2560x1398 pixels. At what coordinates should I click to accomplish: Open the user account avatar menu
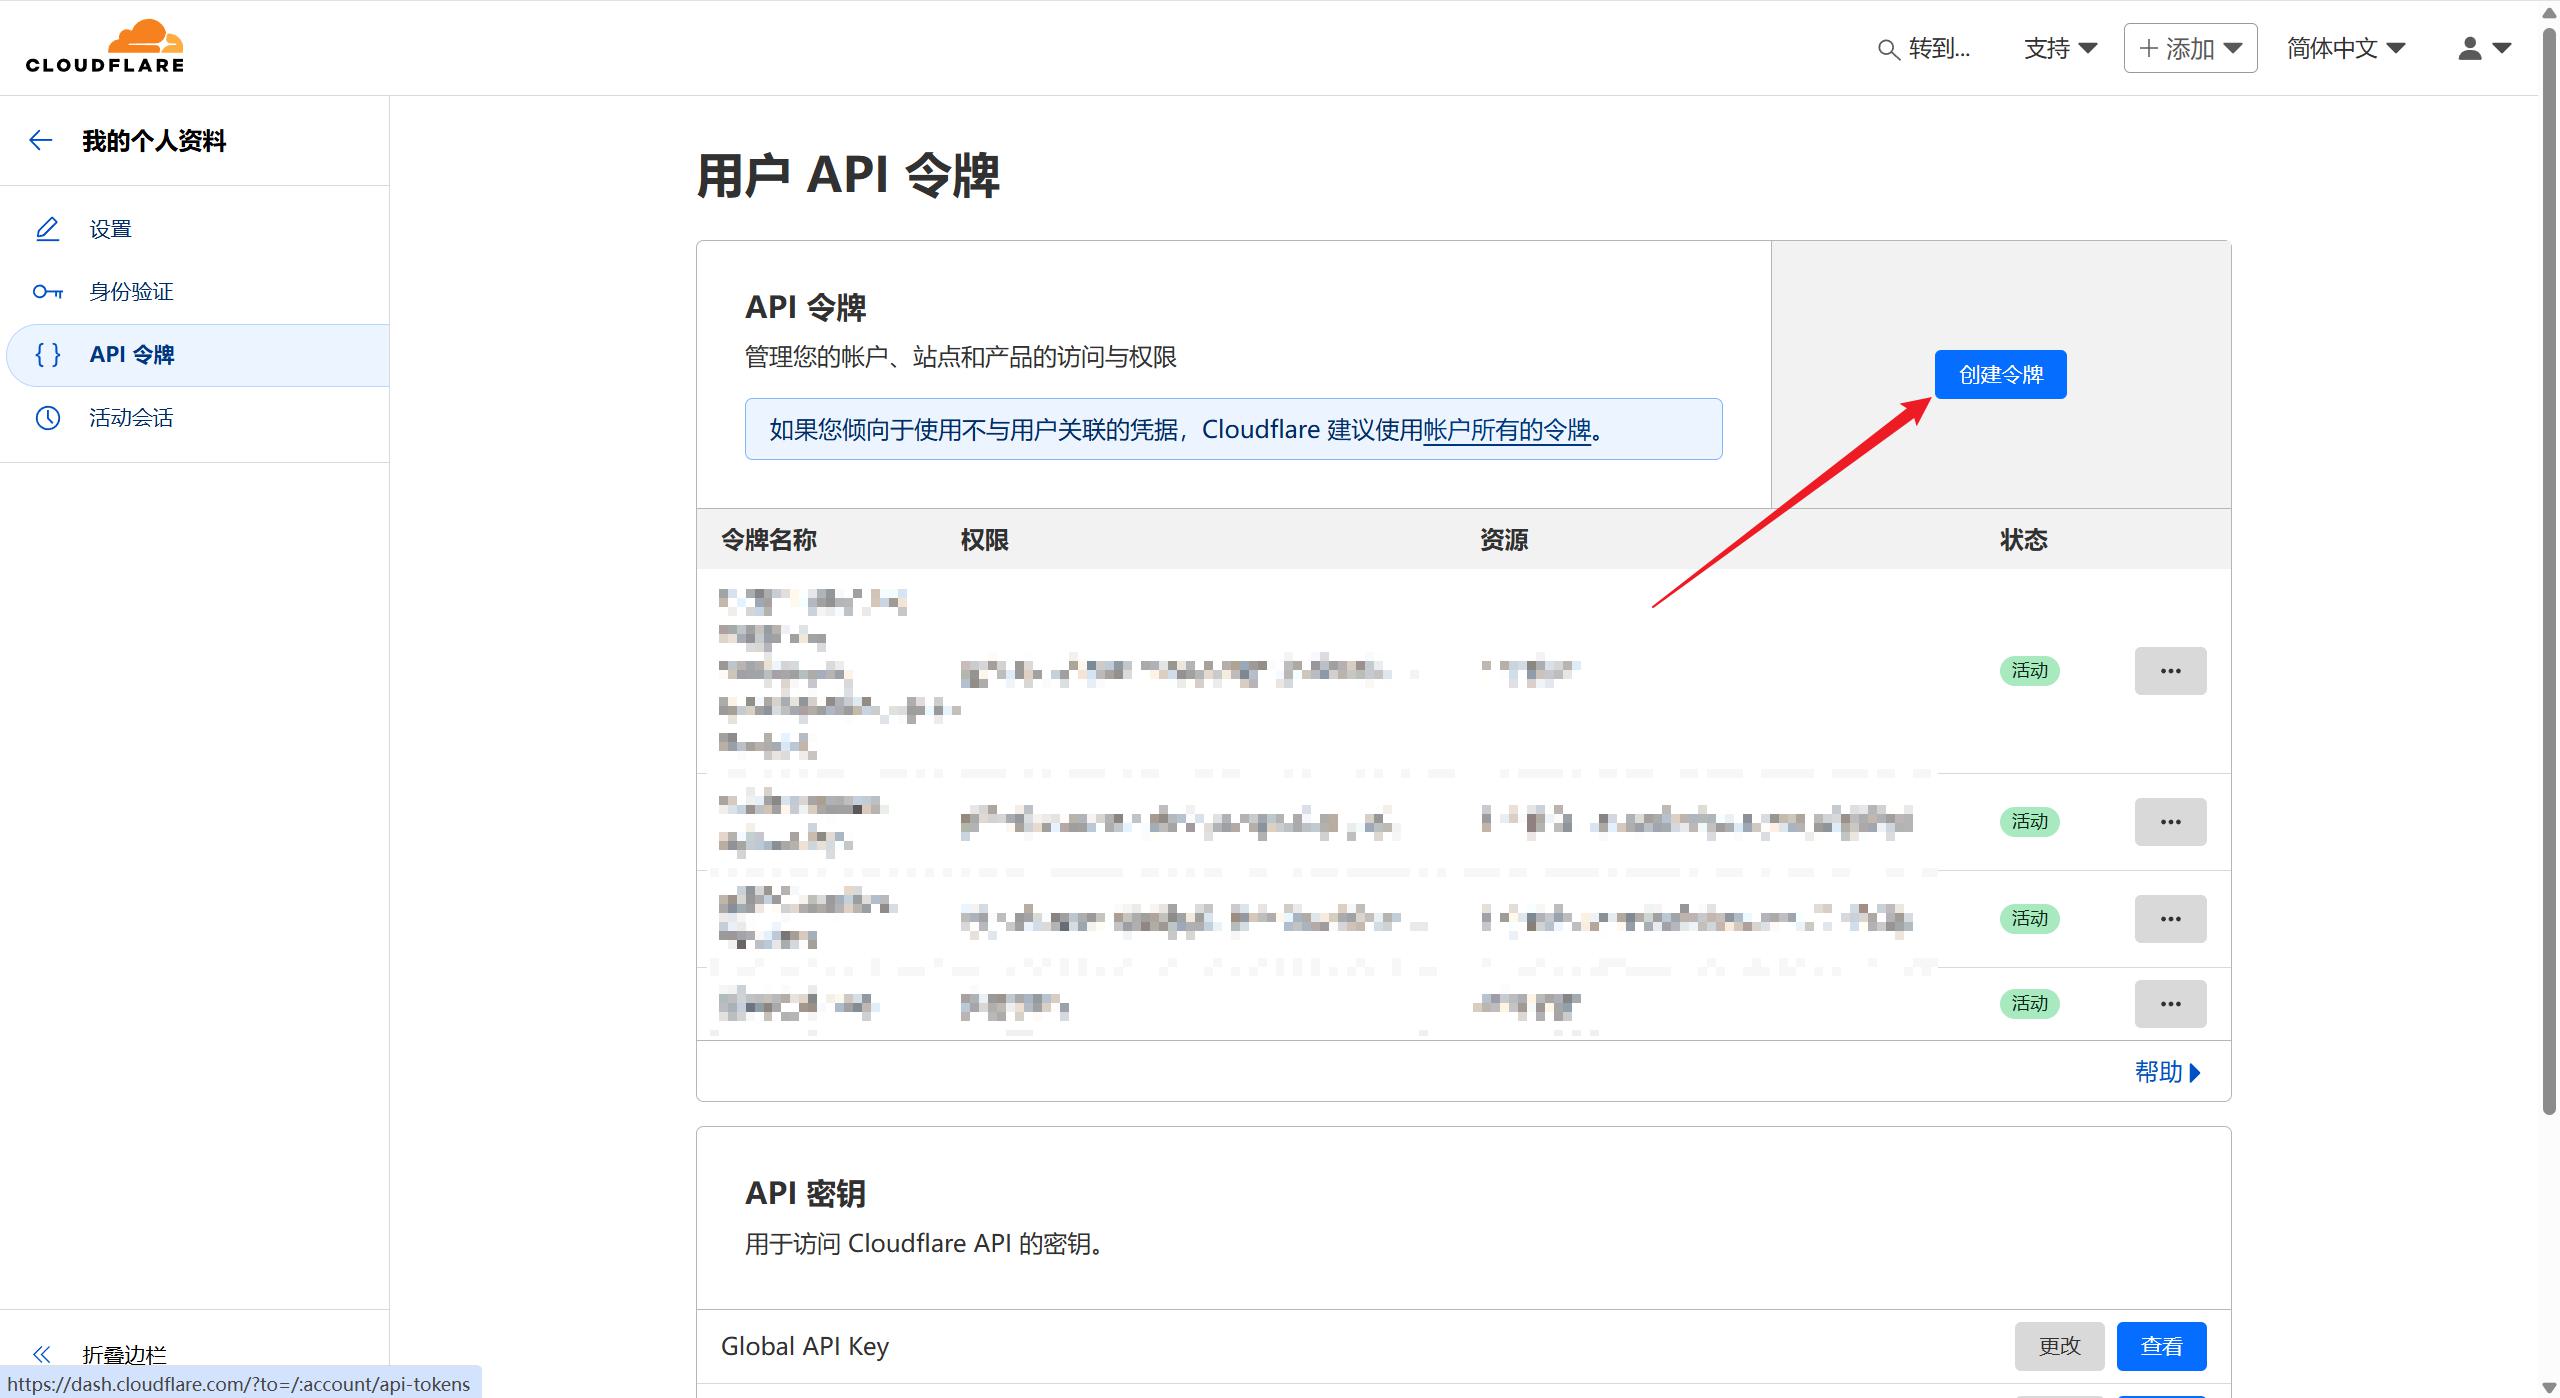2484,48
